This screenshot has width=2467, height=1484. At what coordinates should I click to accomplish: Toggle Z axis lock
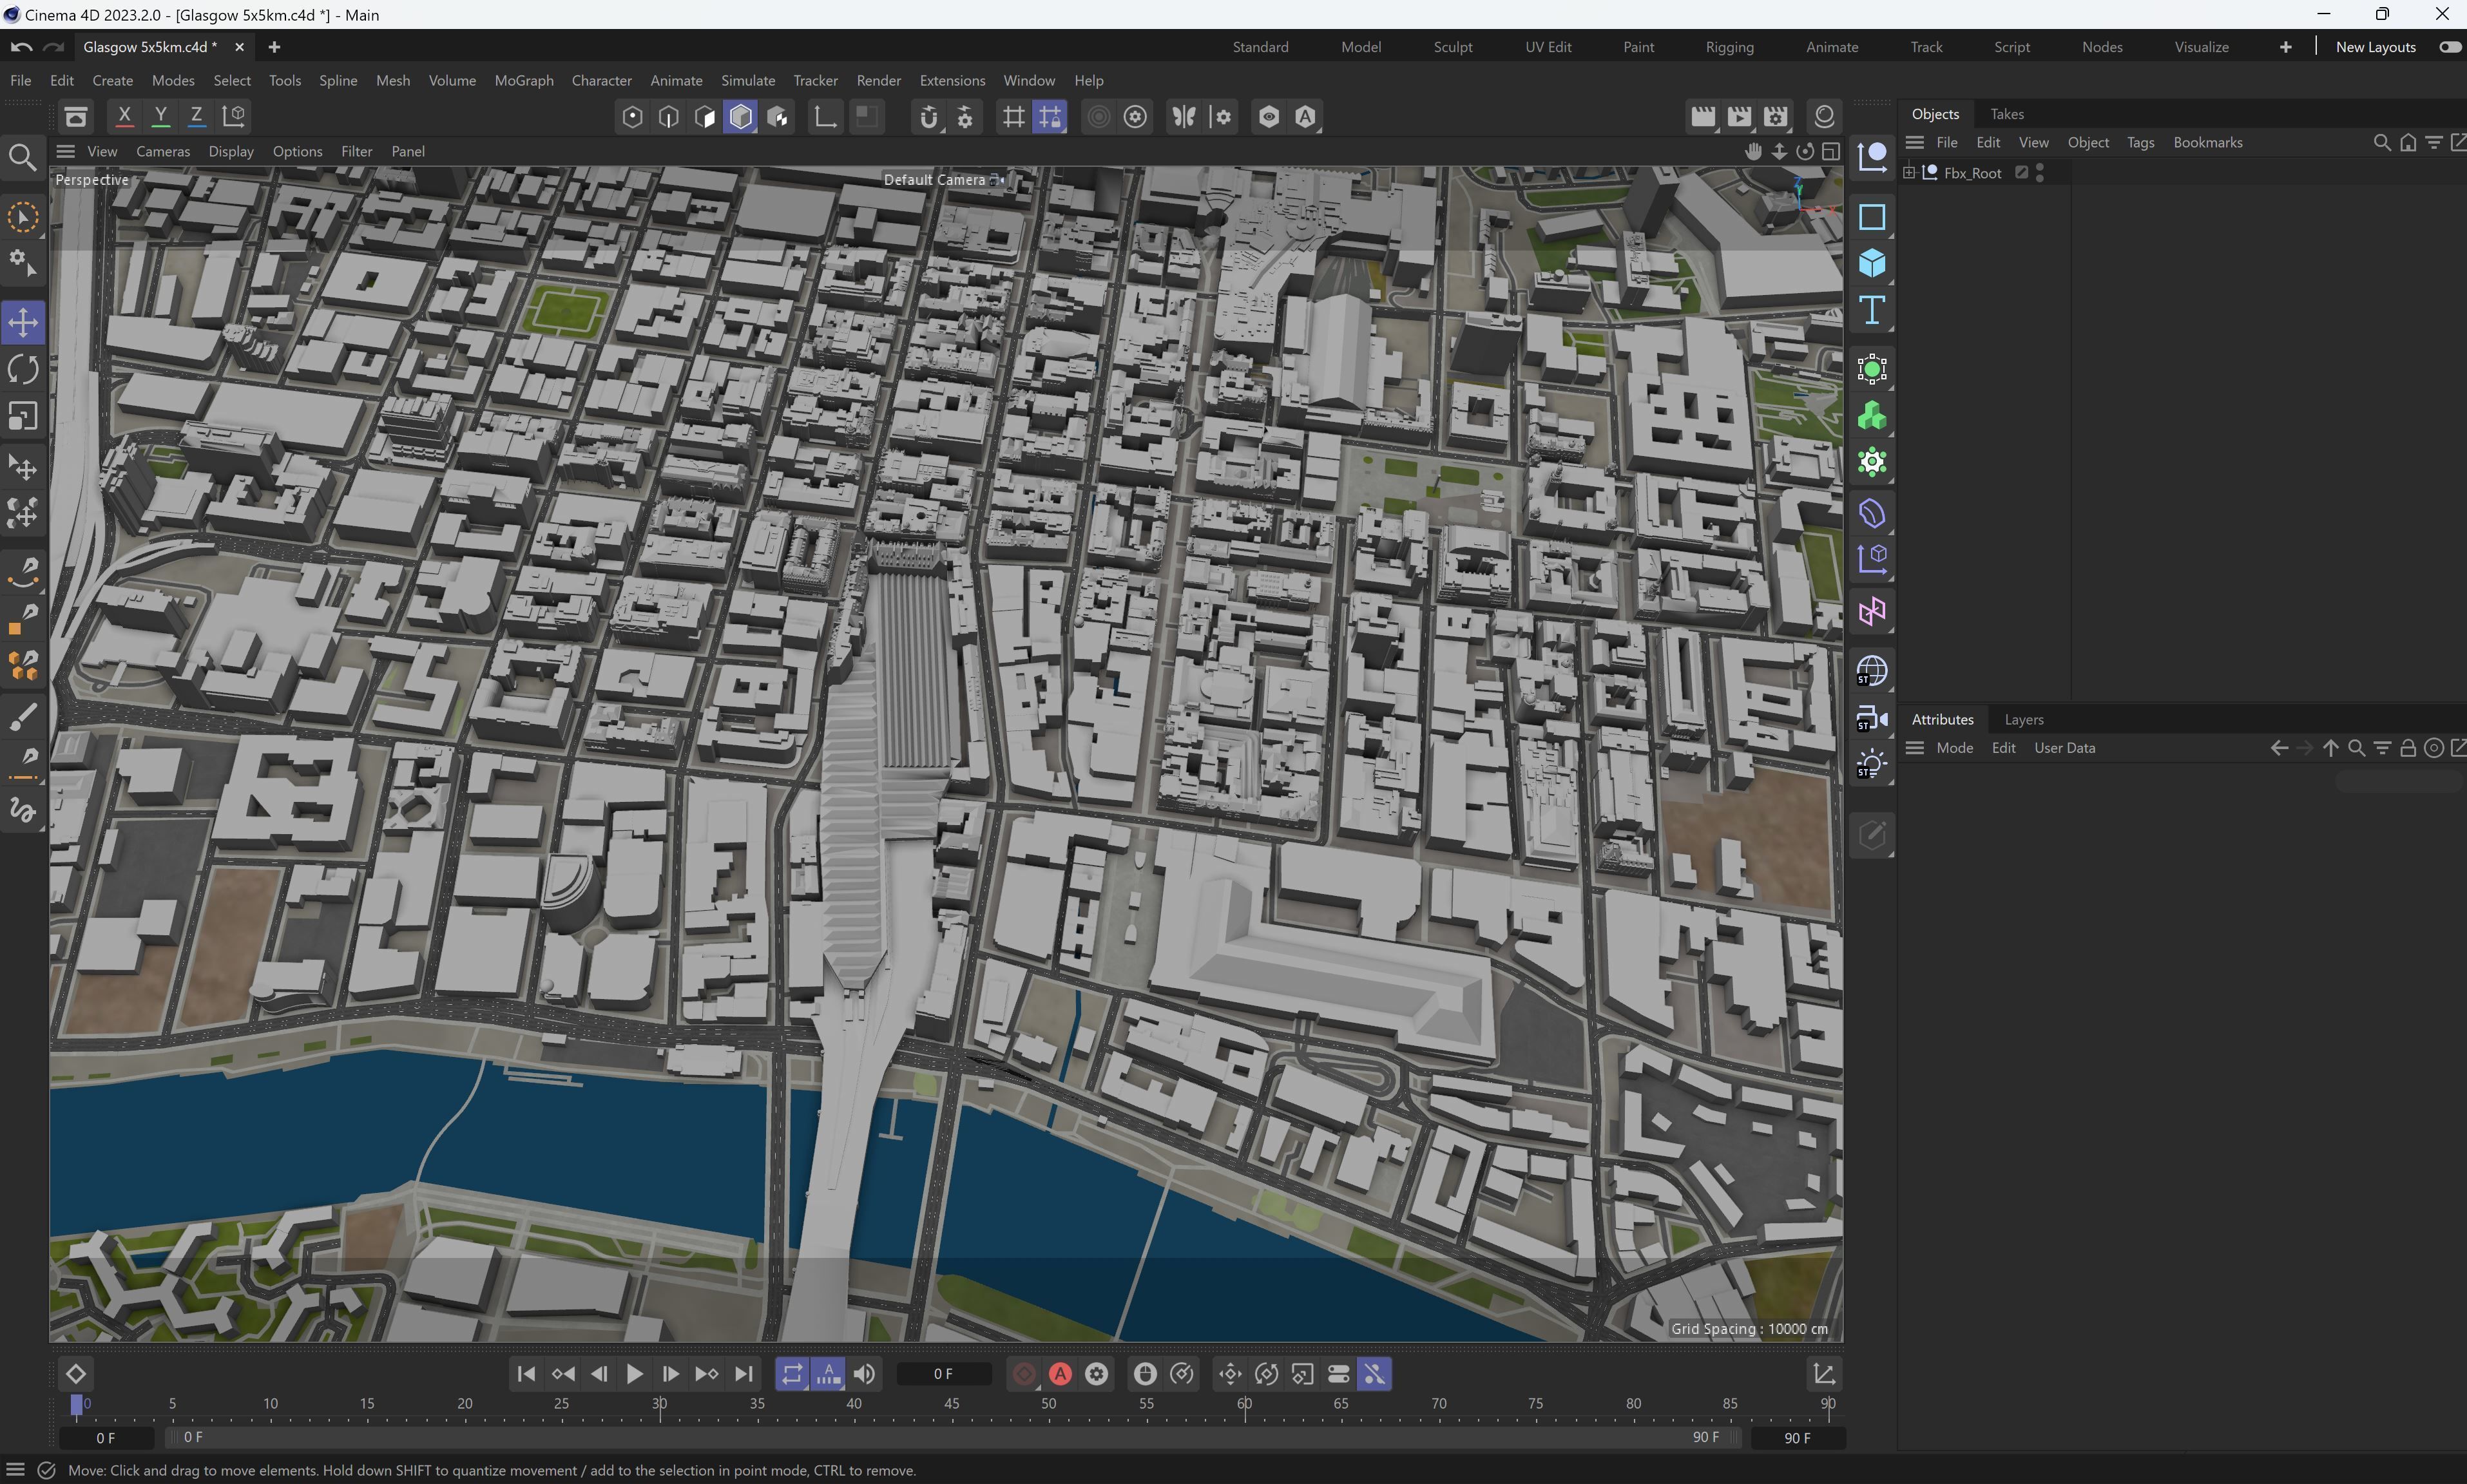196,116
